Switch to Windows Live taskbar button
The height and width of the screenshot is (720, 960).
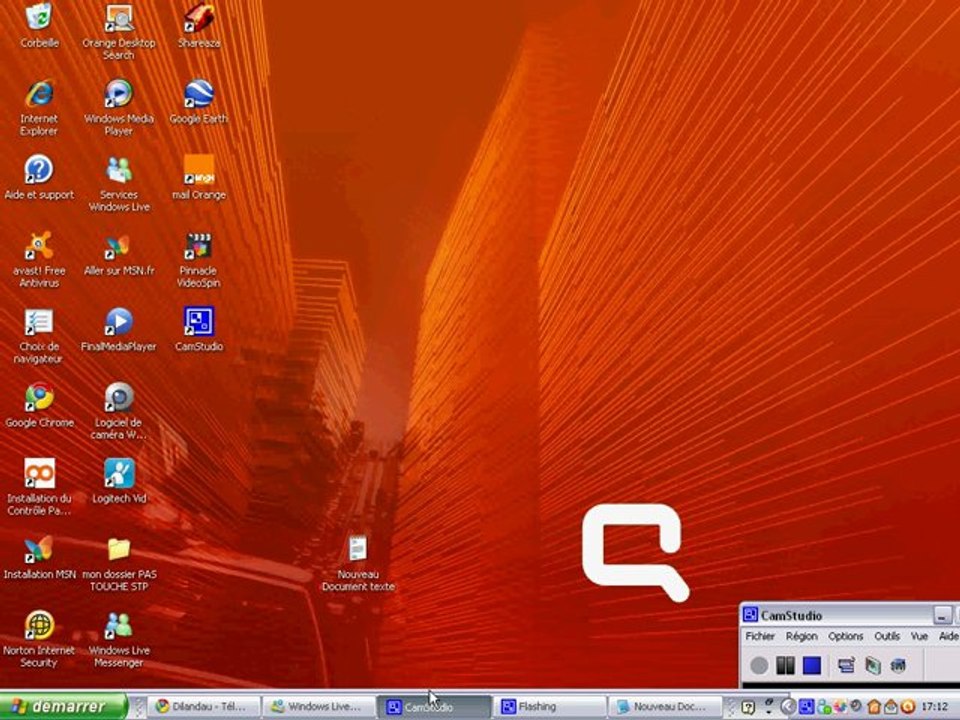pos(319,707)
